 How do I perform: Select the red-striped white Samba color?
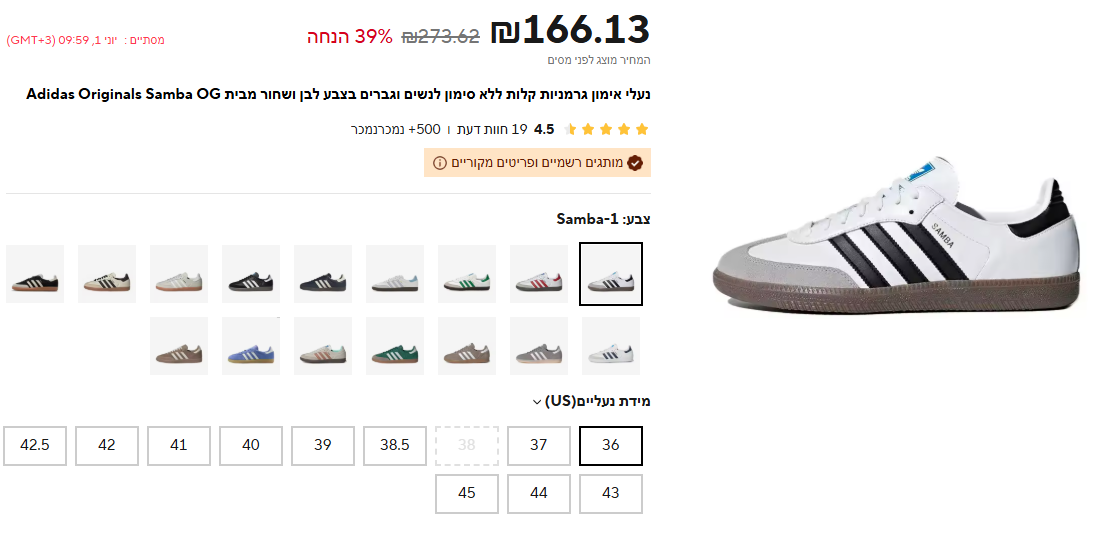click(x=539, y=274)
